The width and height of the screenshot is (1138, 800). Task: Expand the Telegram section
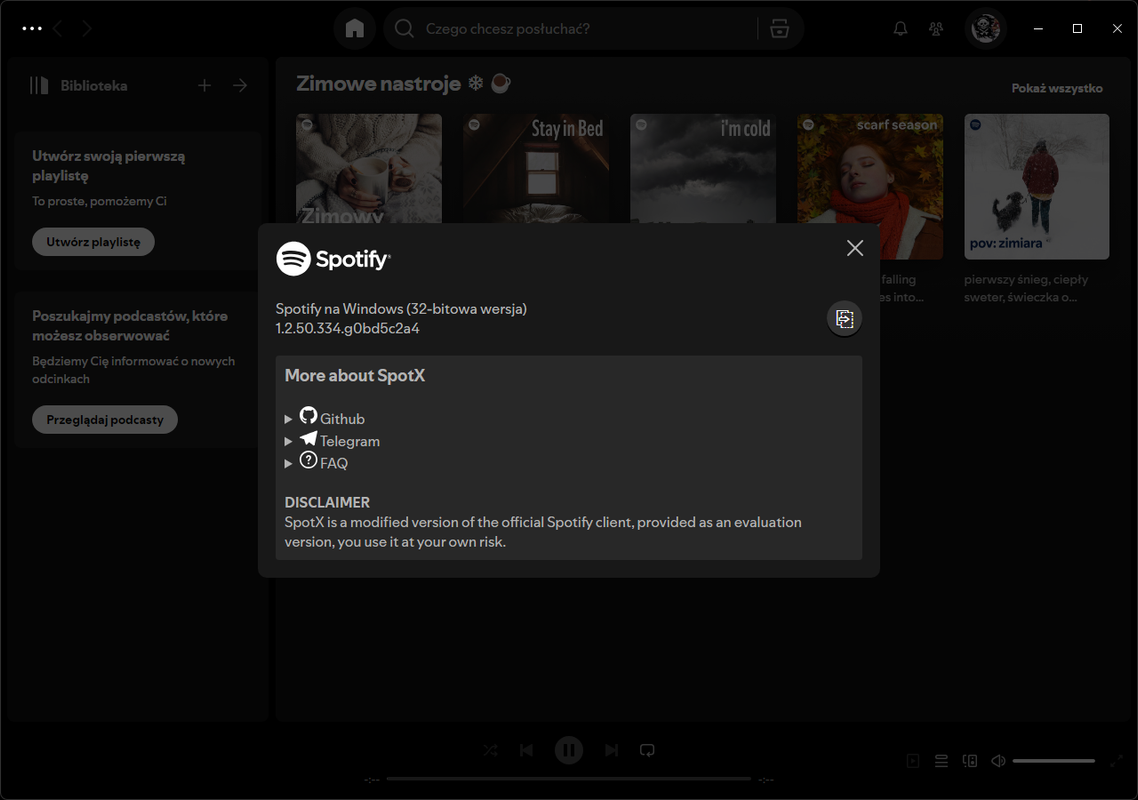pos(288,441)
